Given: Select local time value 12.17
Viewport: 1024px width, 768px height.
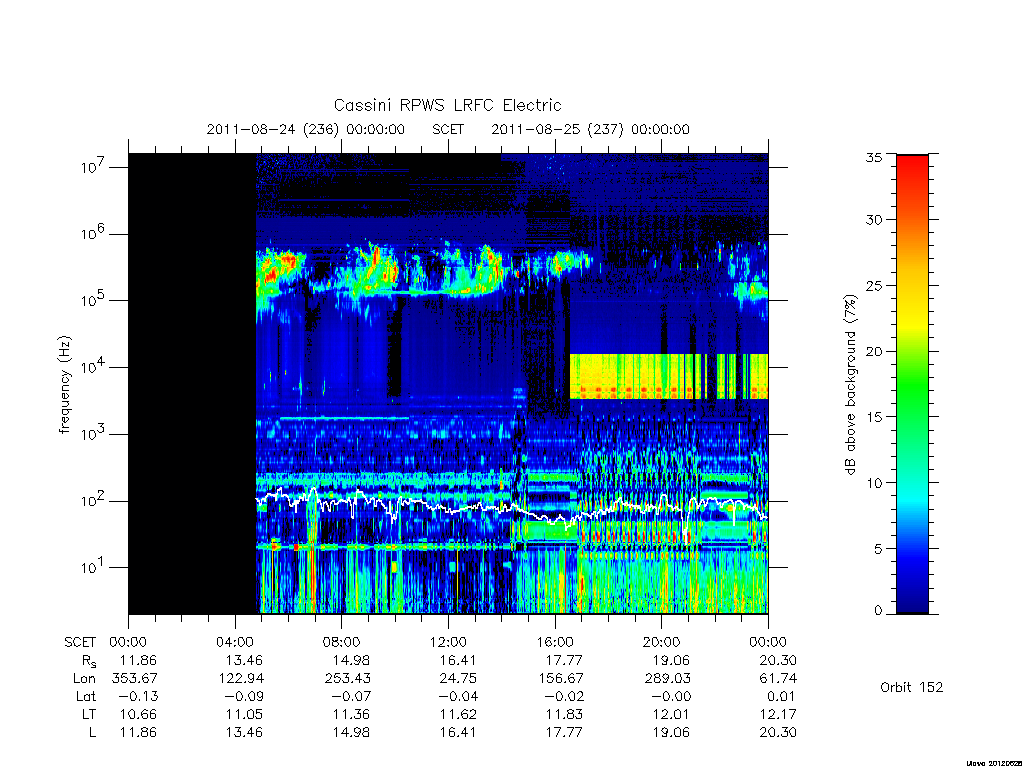Looking at the screenshot, I should point(778,714).
